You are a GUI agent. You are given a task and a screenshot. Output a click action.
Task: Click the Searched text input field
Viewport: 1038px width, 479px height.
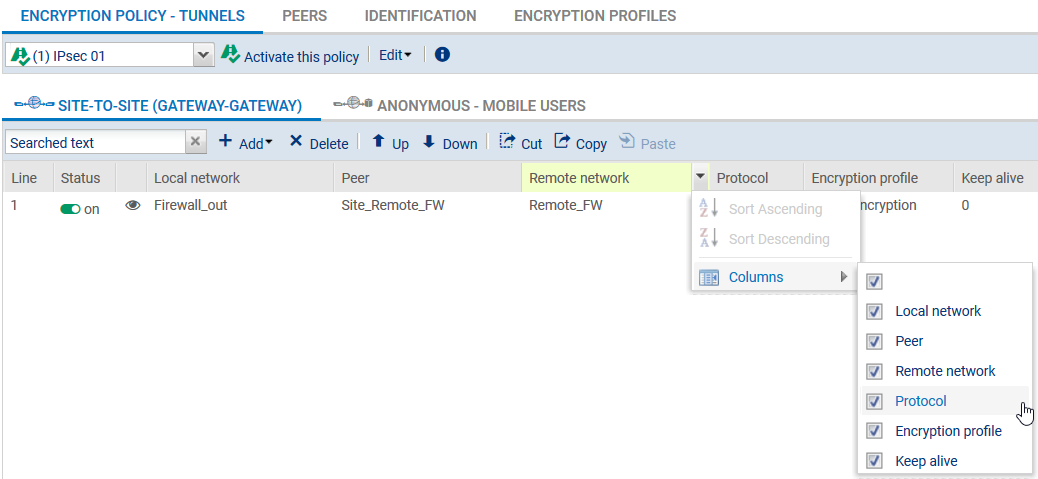click(95, 143)
